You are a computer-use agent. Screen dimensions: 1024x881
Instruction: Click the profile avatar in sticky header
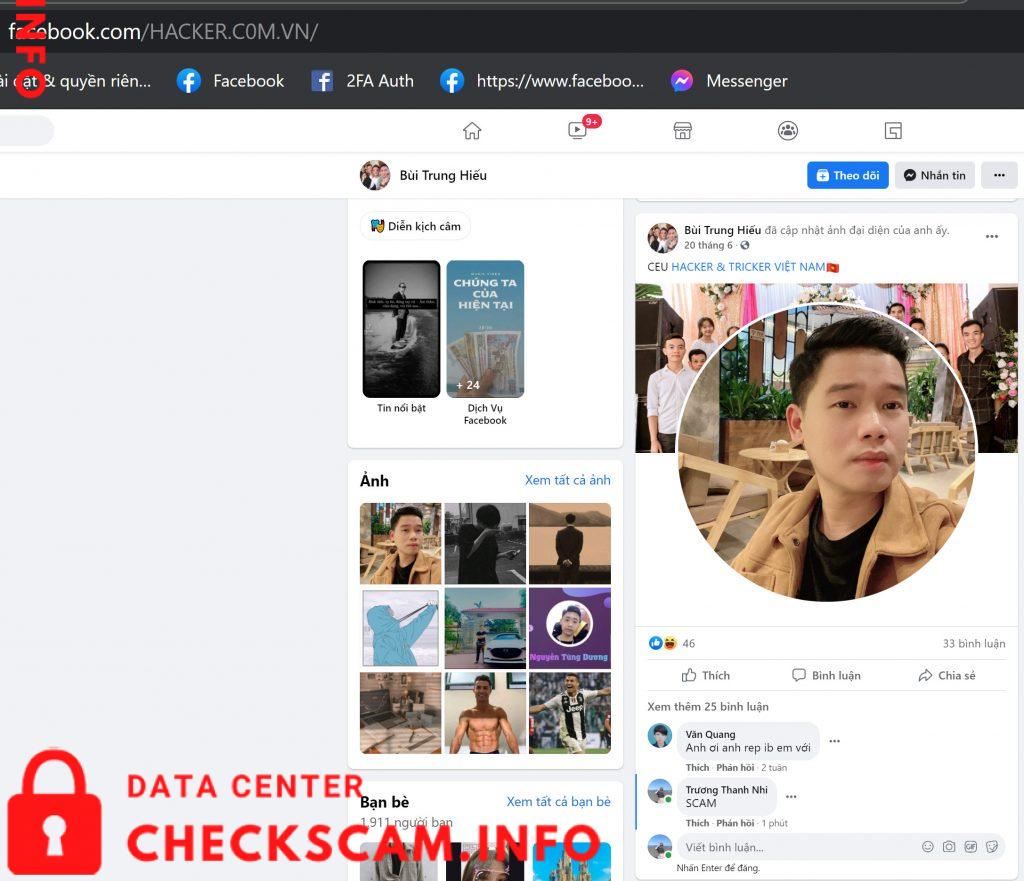(375, 175)
